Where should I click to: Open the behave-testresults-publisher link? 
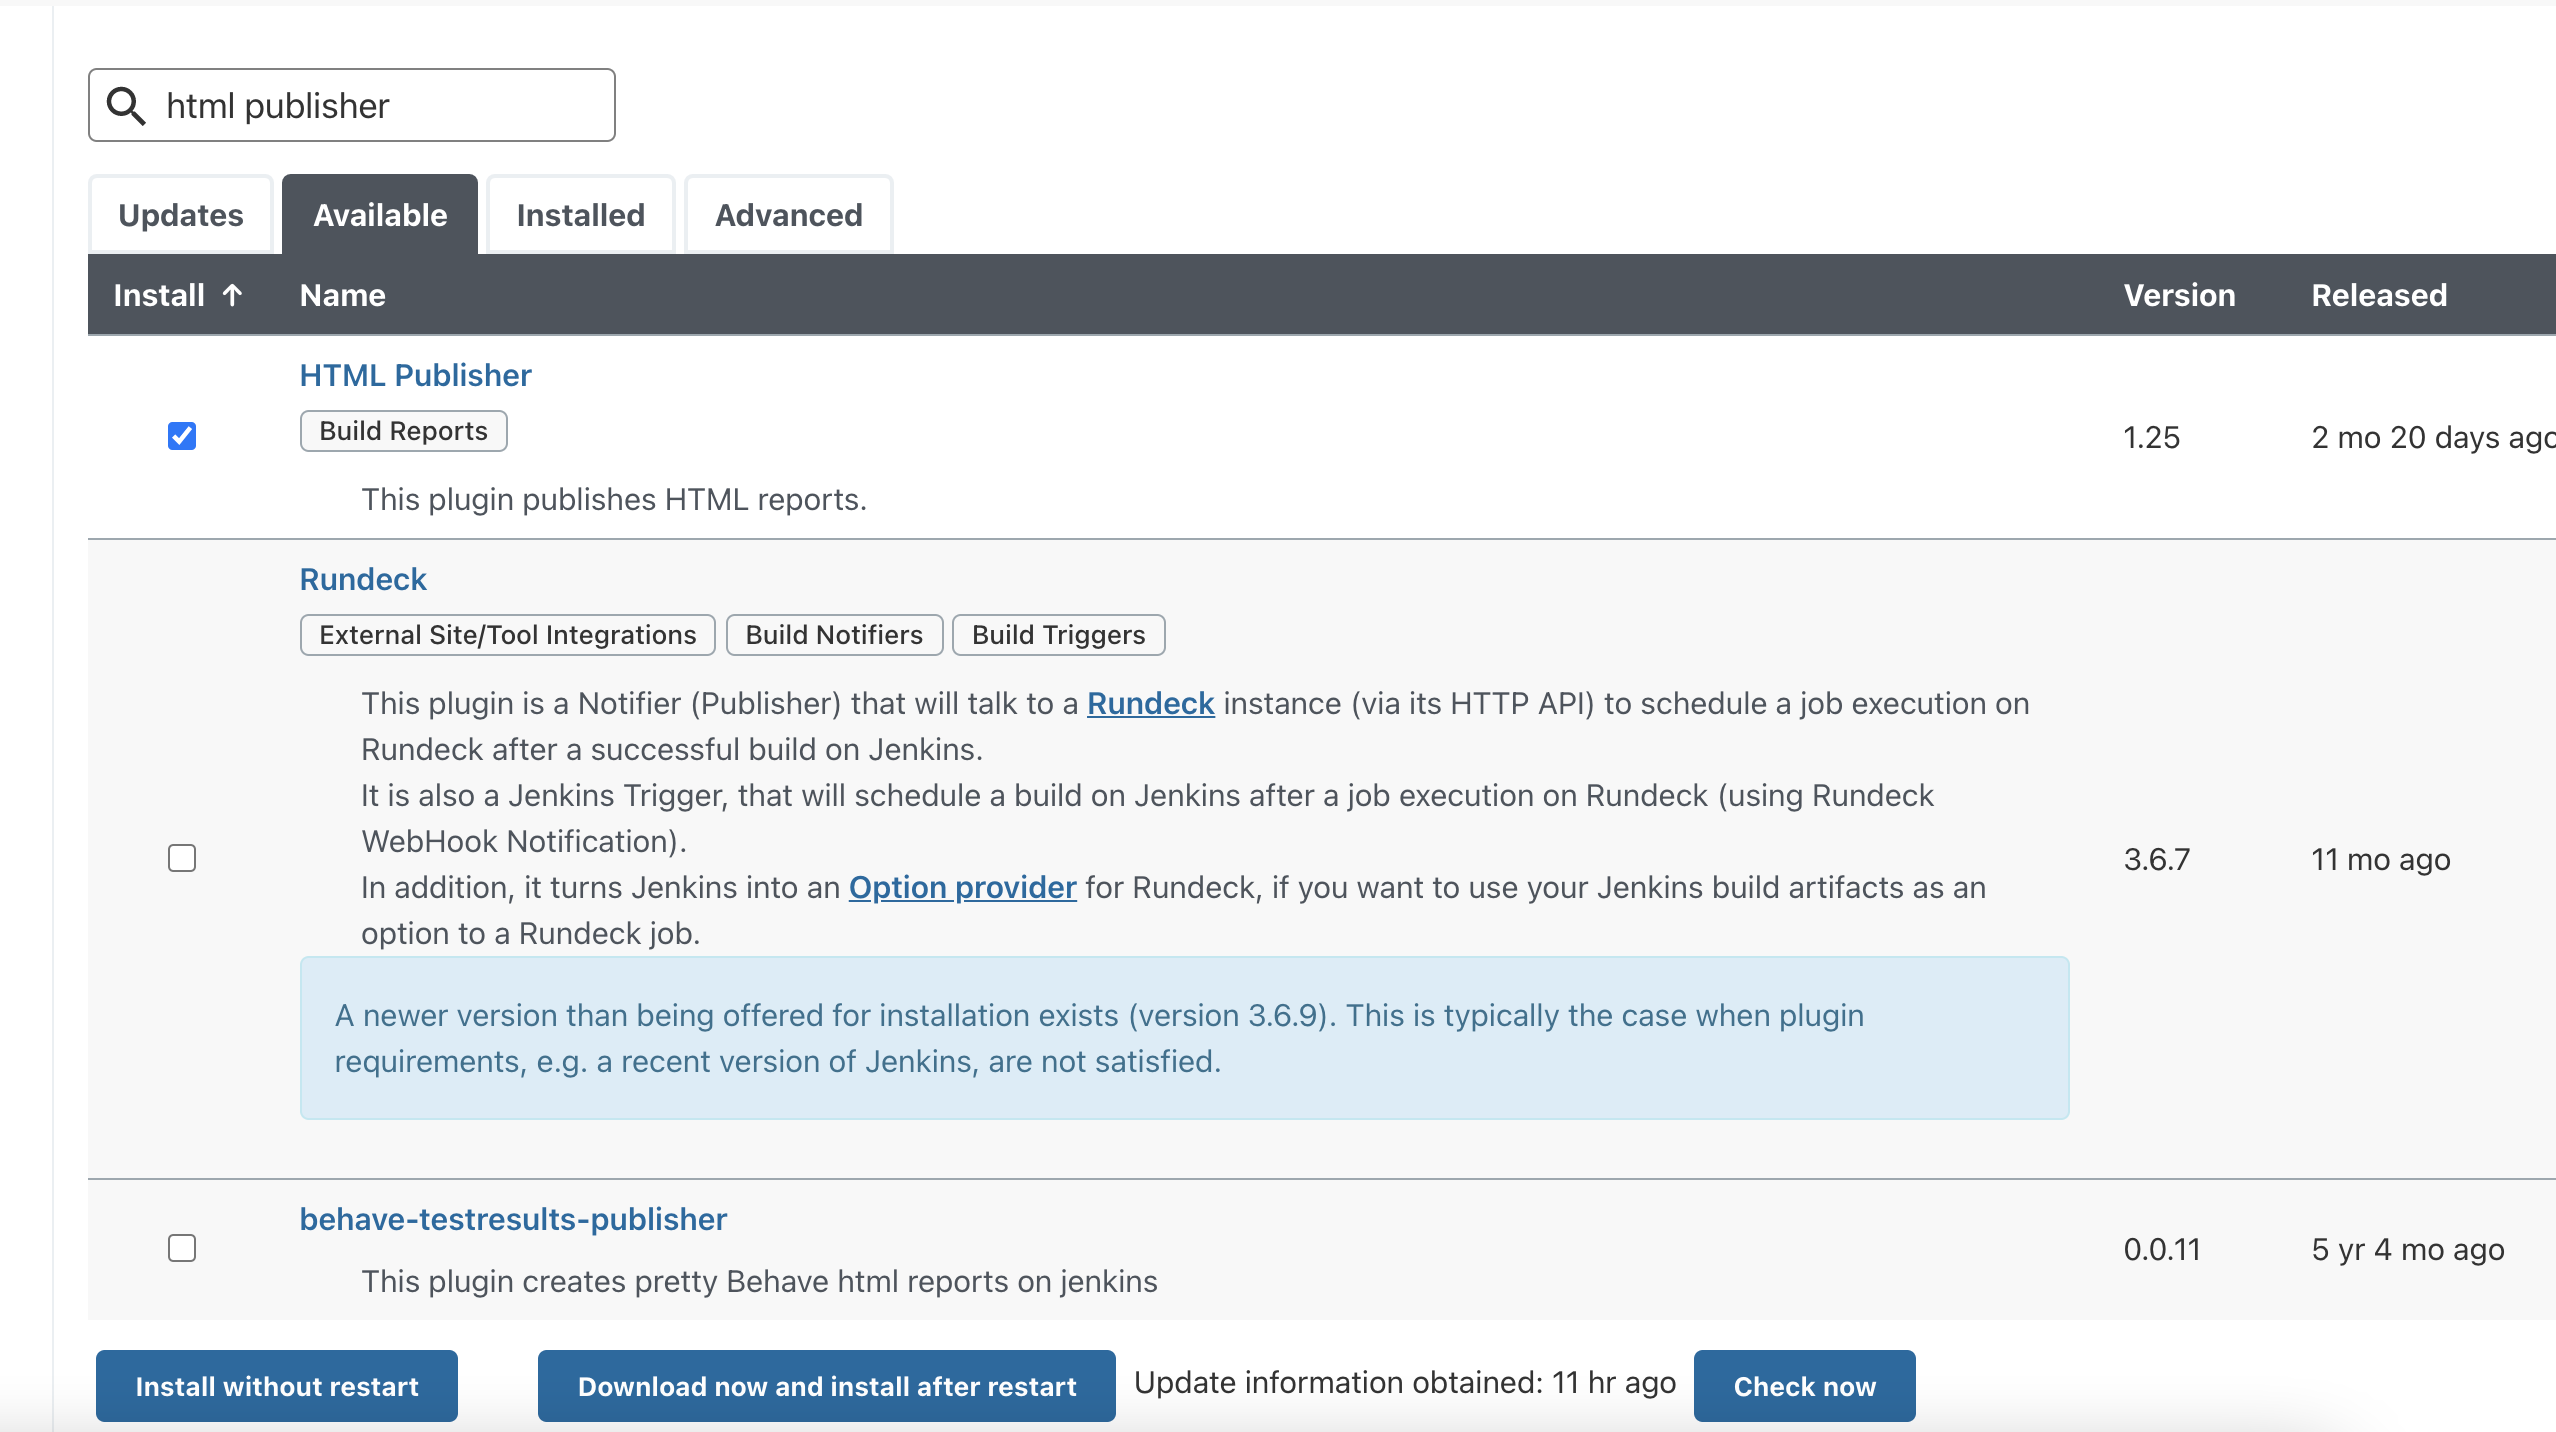click(x=513, y=1219)
